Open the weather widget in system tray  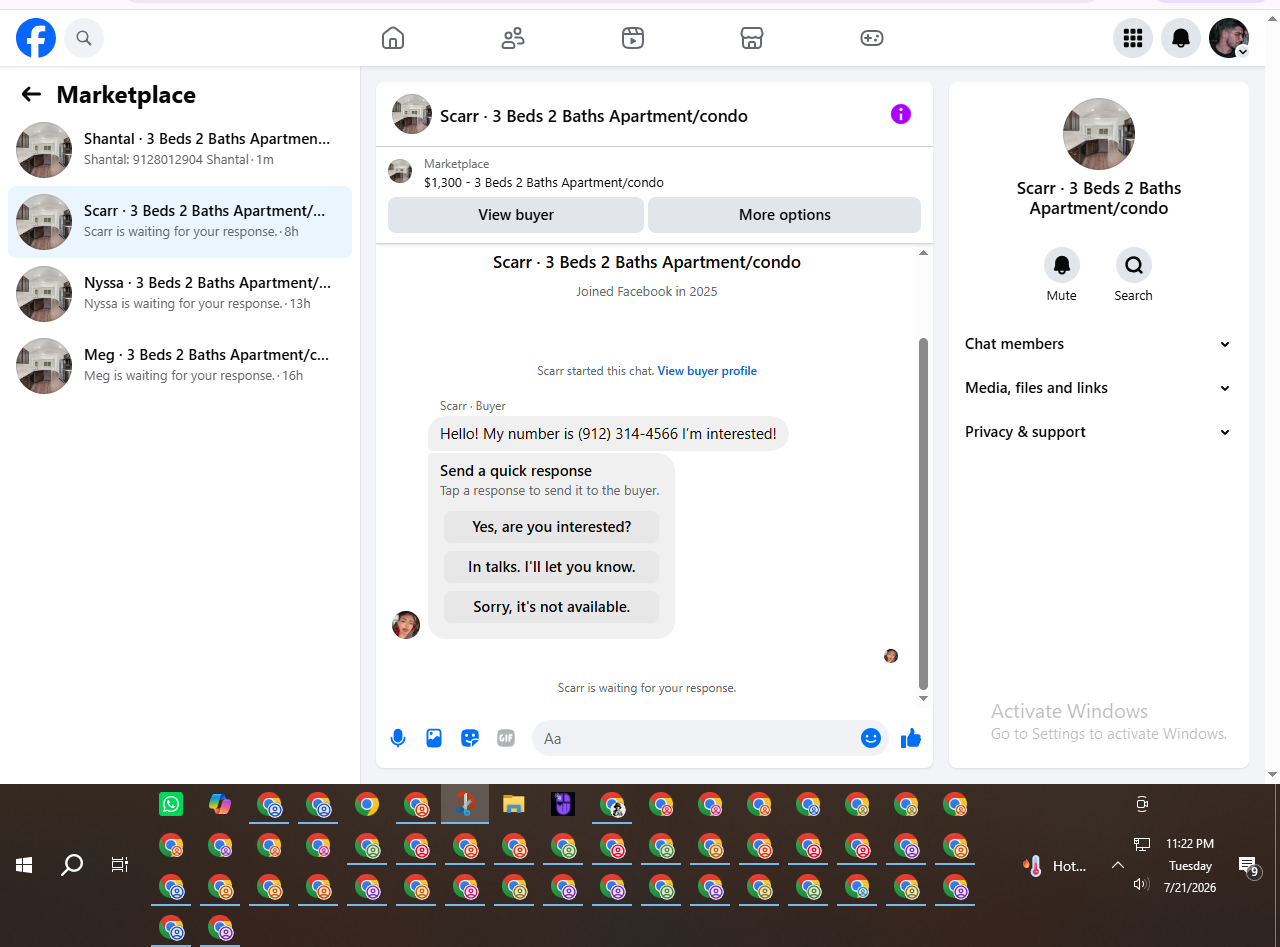coord(1056,866)
